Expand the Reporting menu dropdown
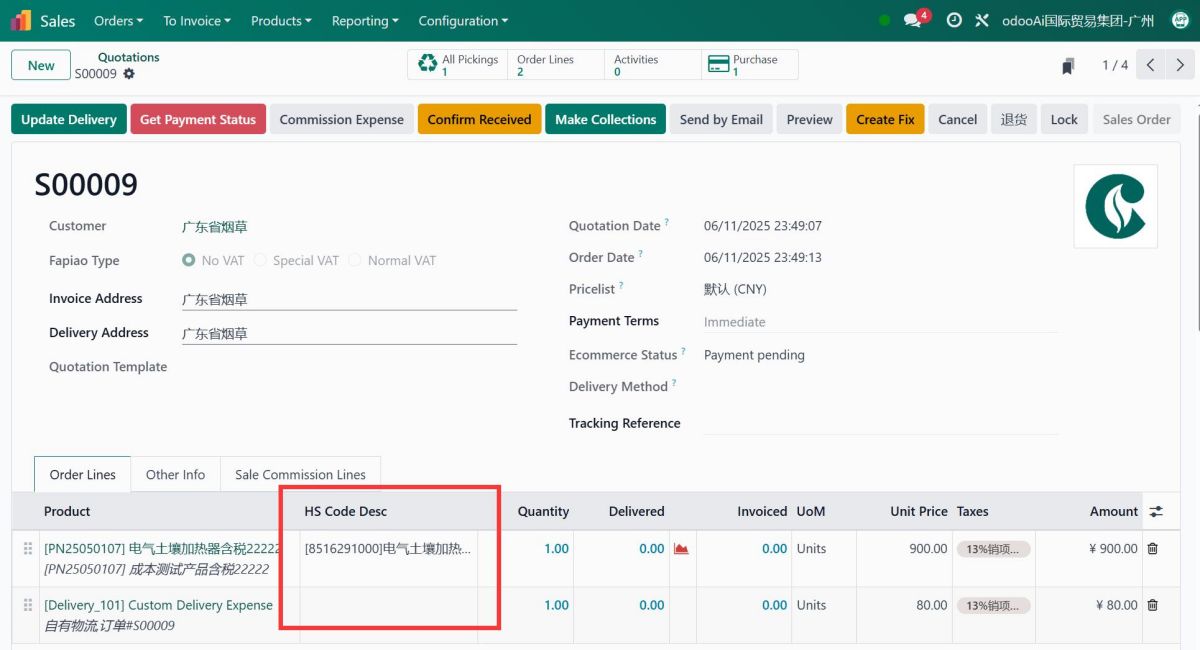The height and width of the screenshot is (650, 1200). pyautogui.click(x=365, y=21)
